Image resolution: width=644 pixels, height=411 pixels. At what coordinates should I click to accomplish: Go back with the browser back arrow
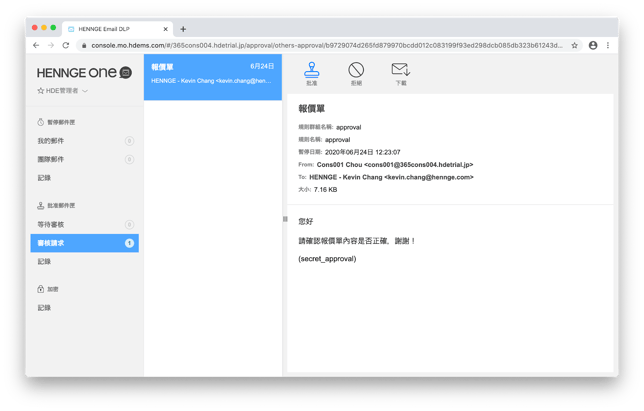click(x=36, y=45)
